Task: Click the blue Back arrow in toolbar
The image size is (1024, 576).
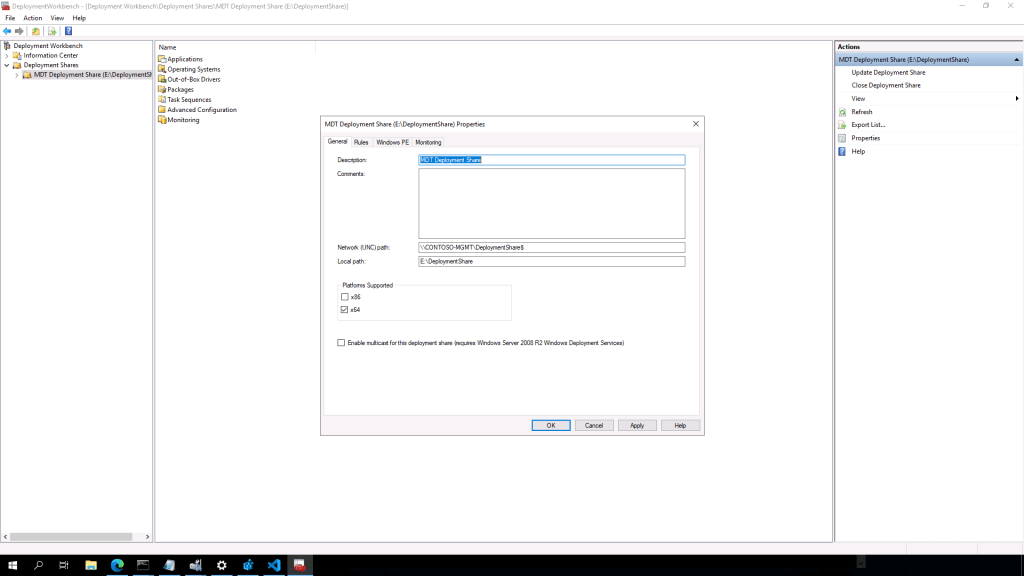Action: tap(7, 31)
